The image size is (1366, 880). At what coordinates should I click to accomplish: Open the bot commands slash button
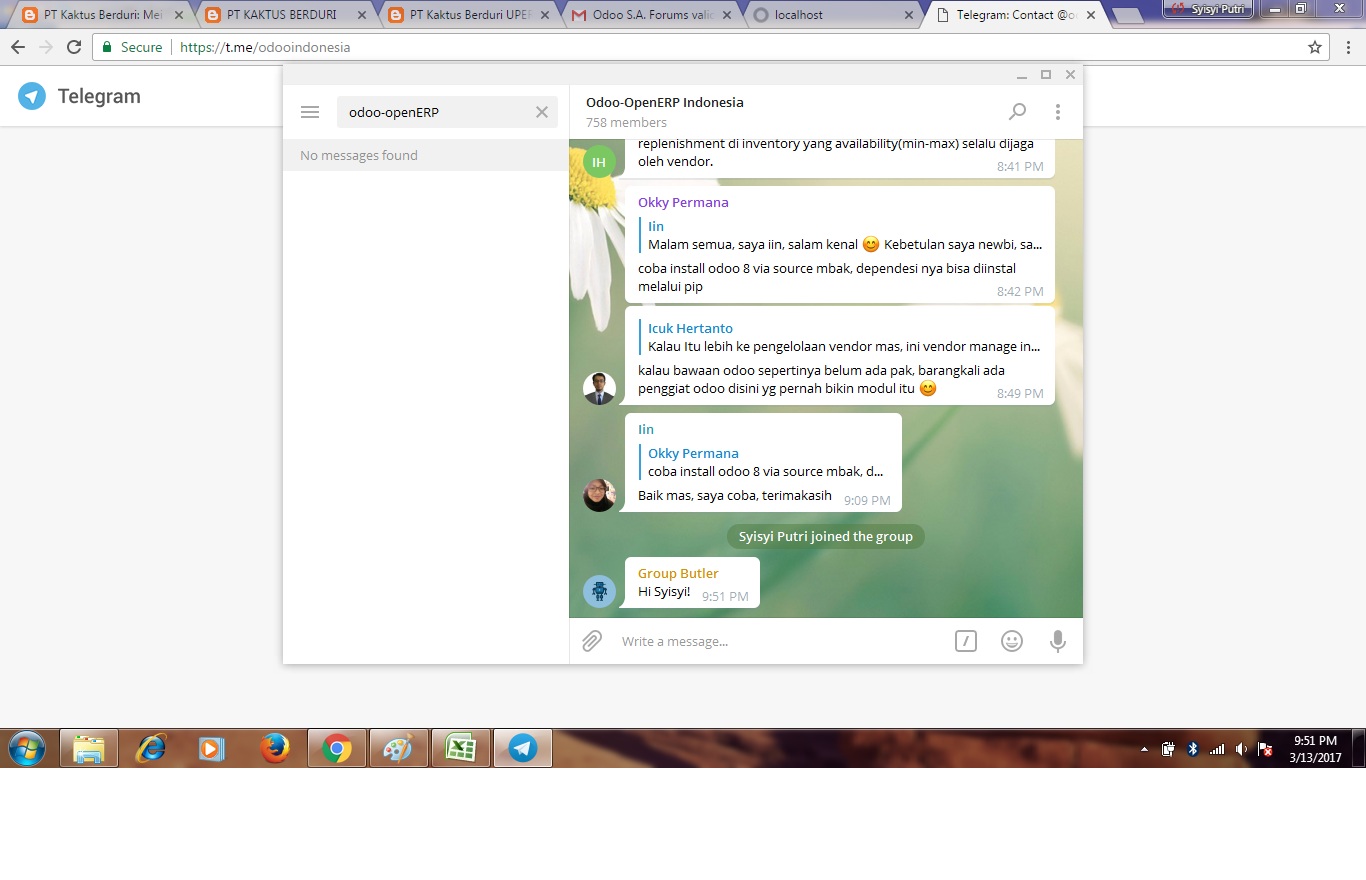pyautogui.click(x=965, y=641)
